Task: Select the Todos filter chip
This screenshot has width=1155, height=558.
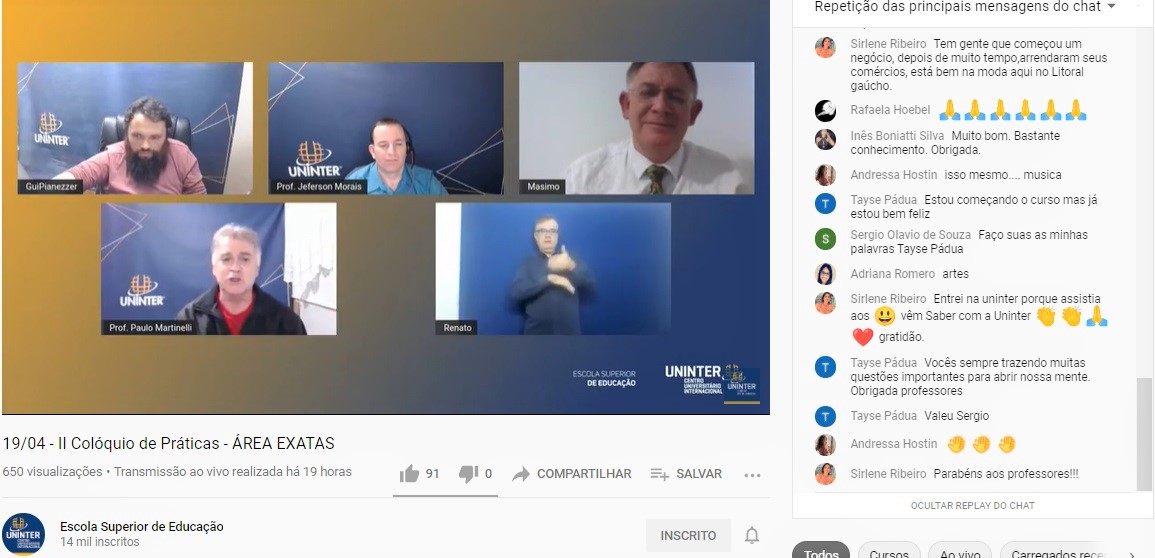Action: pos(821,552)
